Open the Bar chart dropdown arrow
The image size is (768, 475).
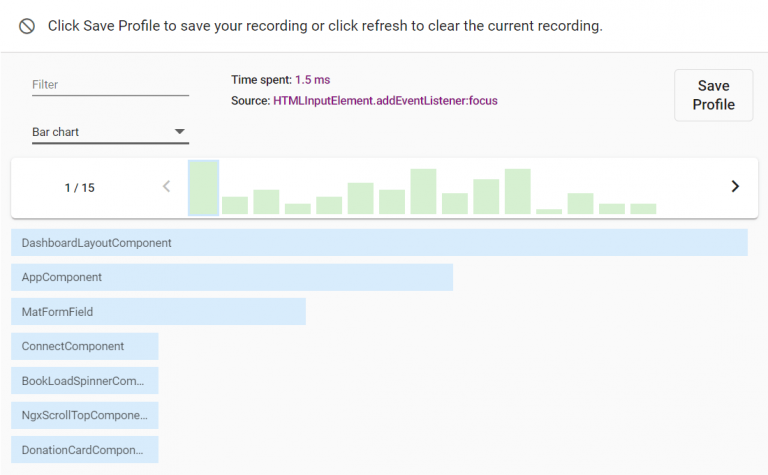coord(180,131)
